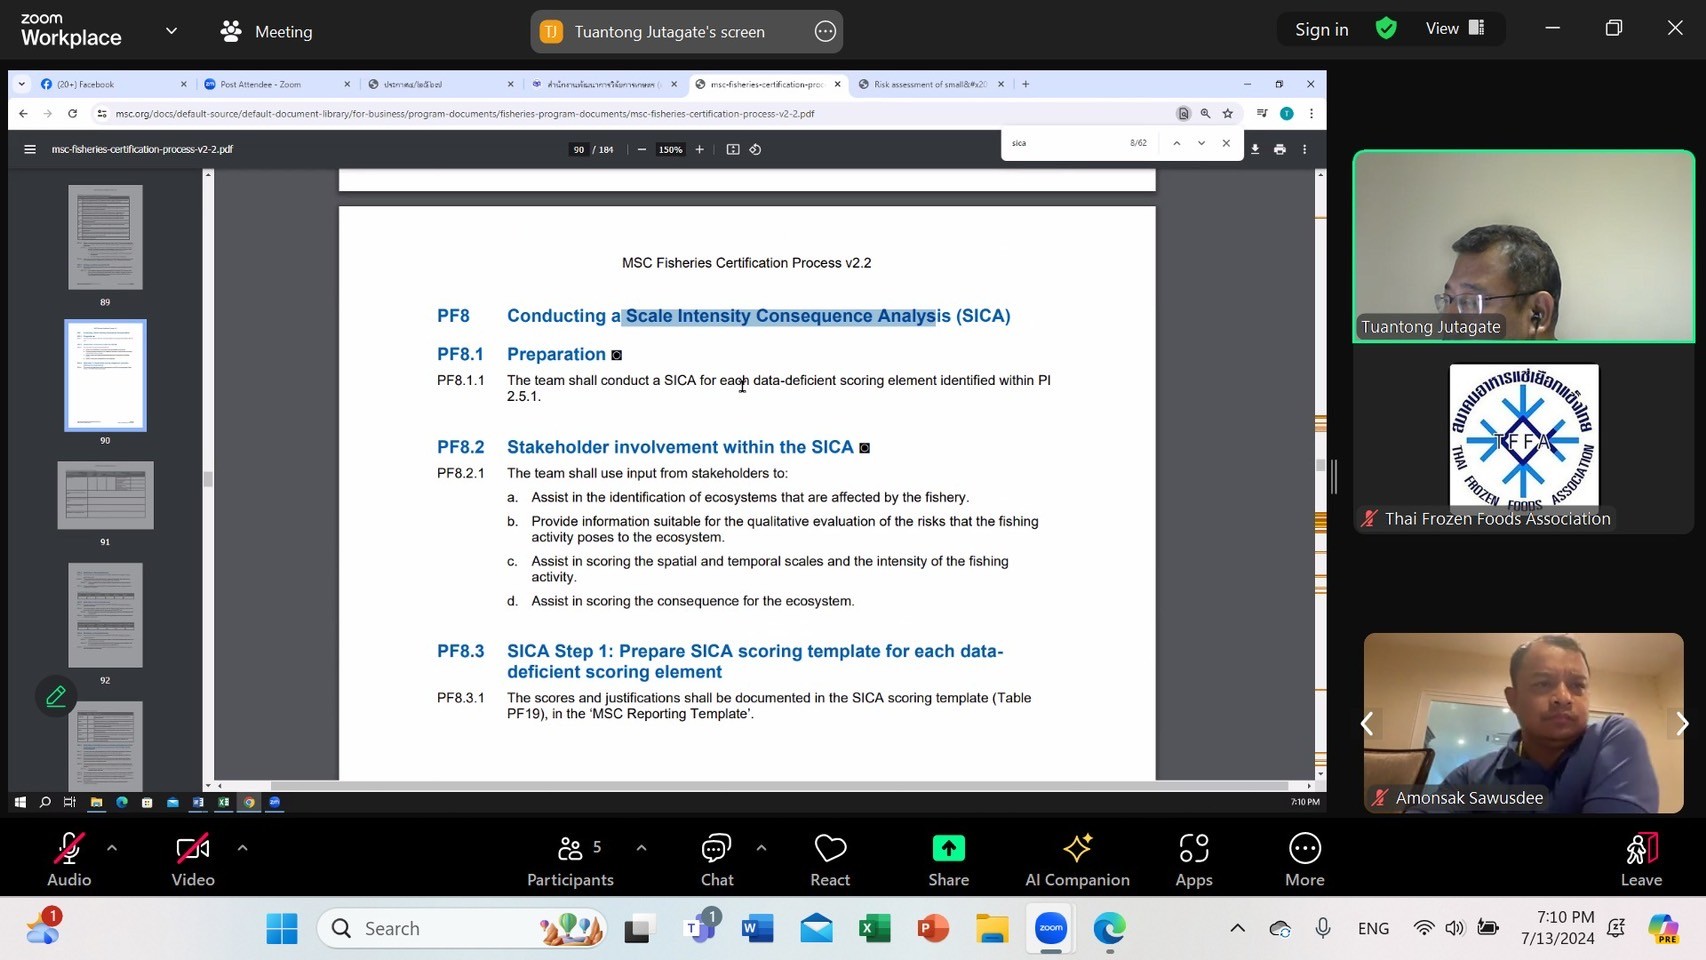Expand video settings arrow beside Video
The image size is (1706, 960).
242,848
